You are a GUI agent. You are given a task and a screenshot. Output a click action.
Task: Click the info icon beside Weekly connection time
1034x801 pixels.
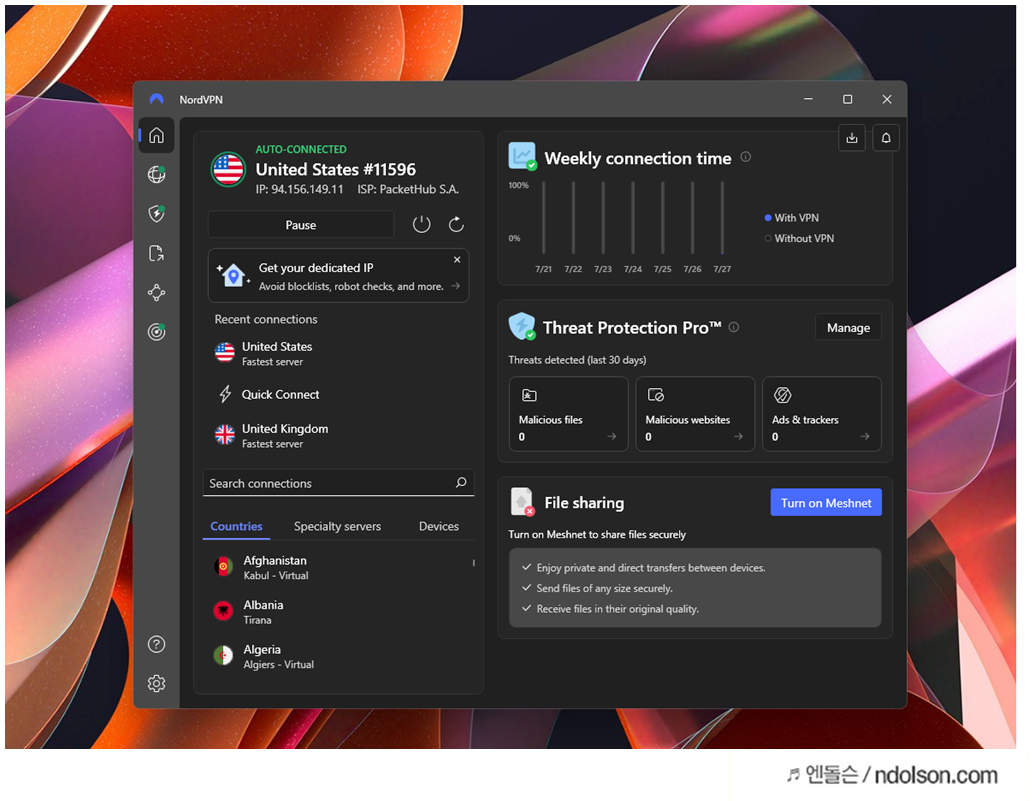(x=746, y=157)
